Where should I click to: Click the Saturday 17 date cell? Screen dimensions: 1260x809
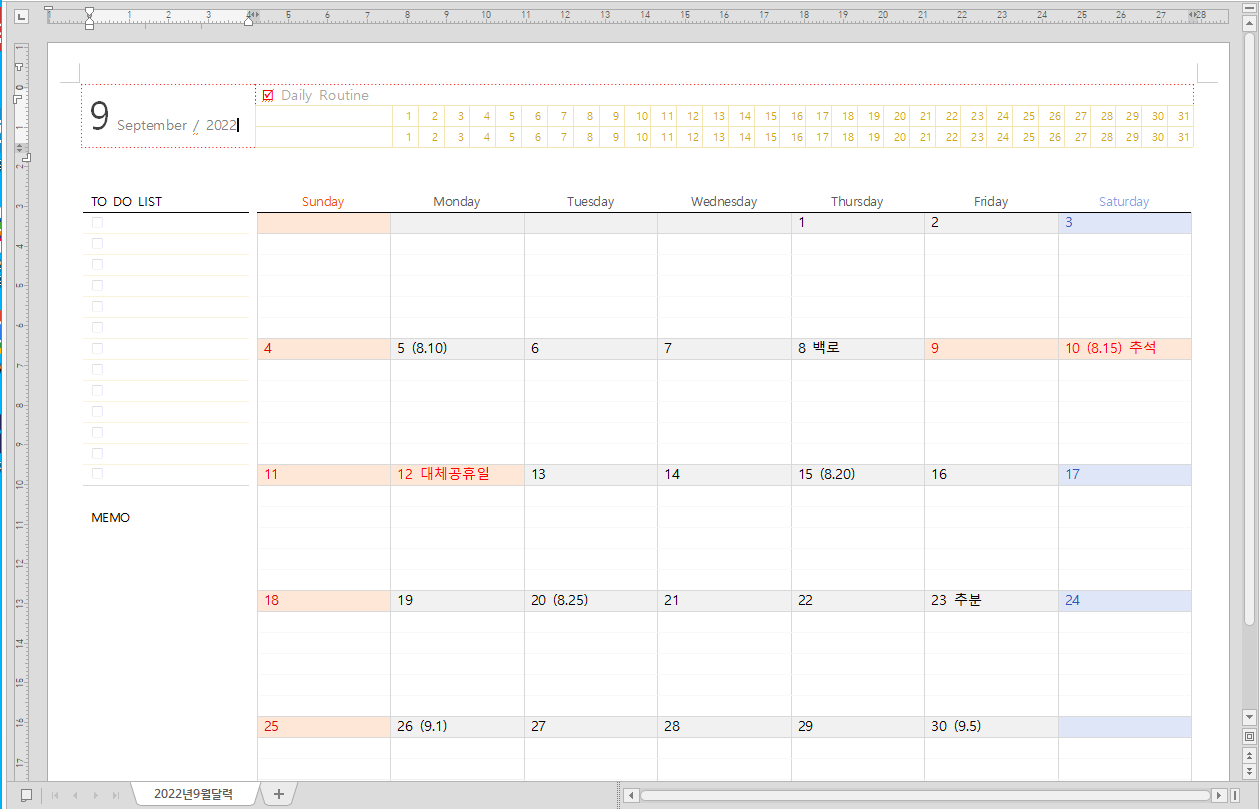point(1125,475)
